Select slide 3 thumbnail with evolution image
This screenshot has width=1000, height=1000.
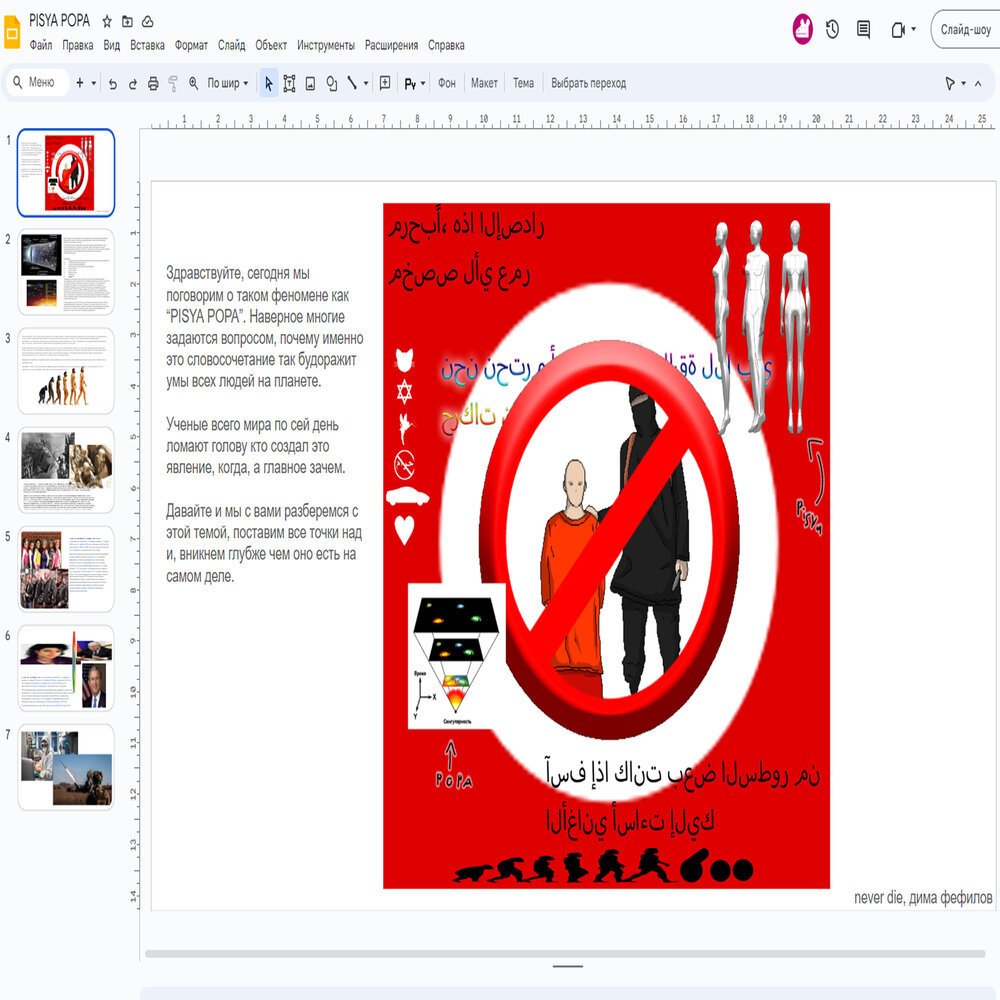click(66, 371)
